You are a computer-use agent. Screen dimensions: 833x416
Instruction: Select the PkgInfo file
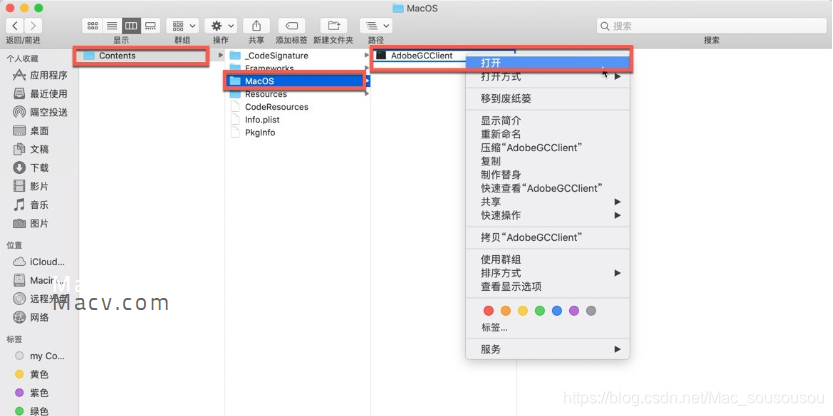(x=260, y=132)
